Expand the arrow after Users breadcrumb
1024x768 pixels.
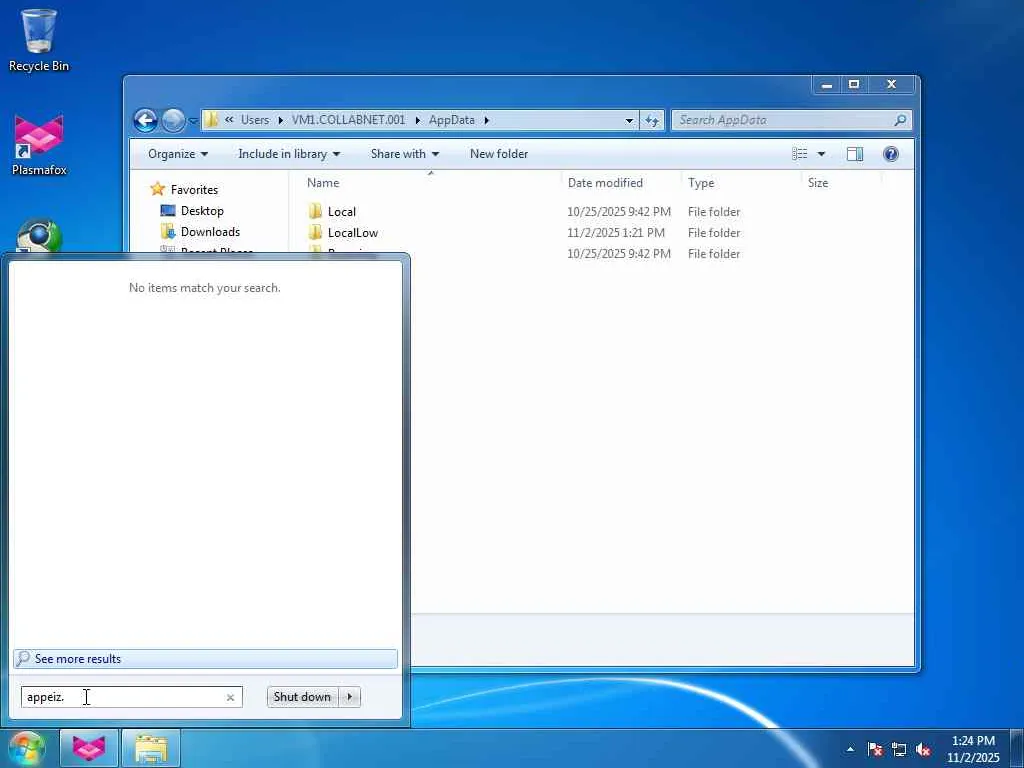pyautogui.click(x=281, y=120)
